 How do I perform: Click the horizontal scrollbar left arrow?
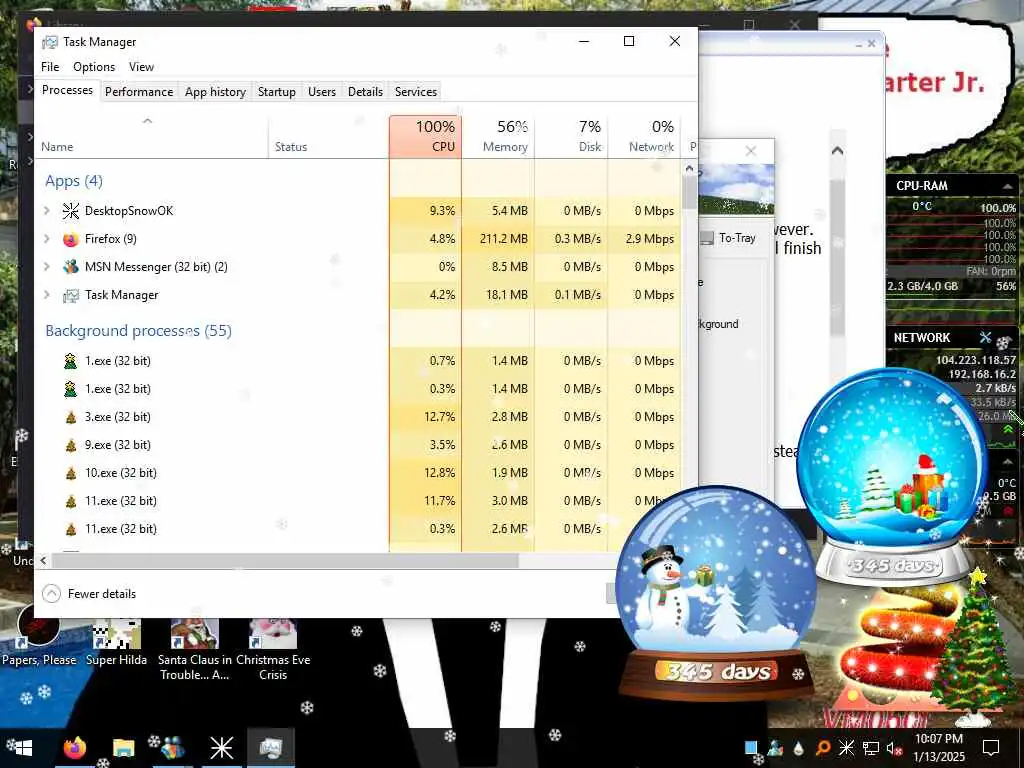point(43,560)
